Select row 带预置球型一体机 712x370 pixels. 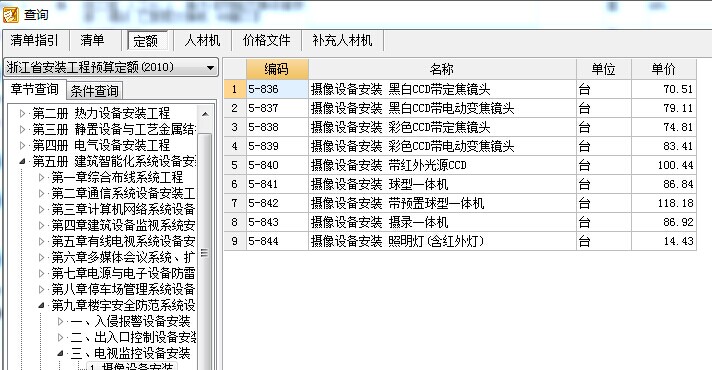(460, 203)
